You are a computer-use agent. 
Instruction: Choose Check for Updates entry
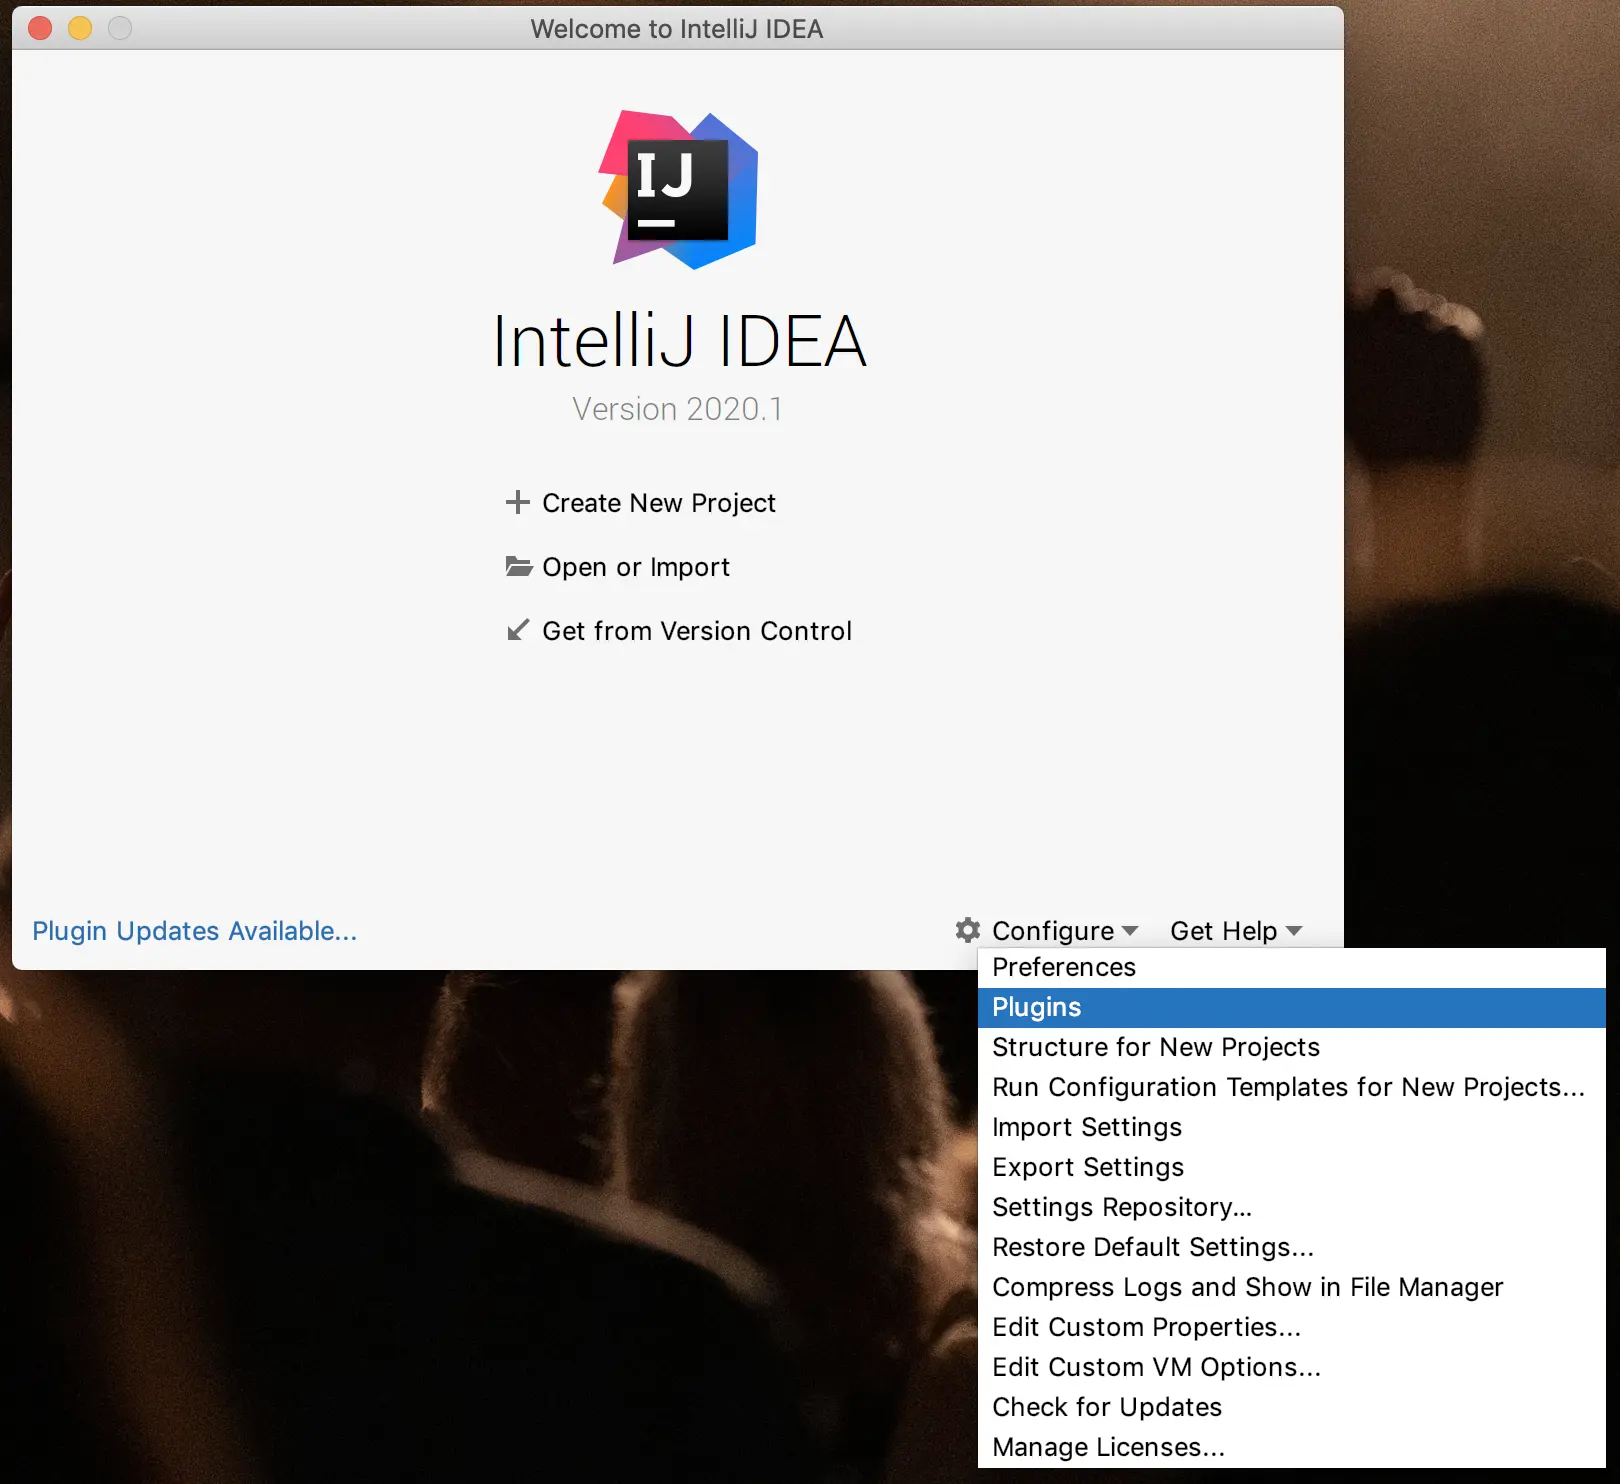[1291, 1407]
